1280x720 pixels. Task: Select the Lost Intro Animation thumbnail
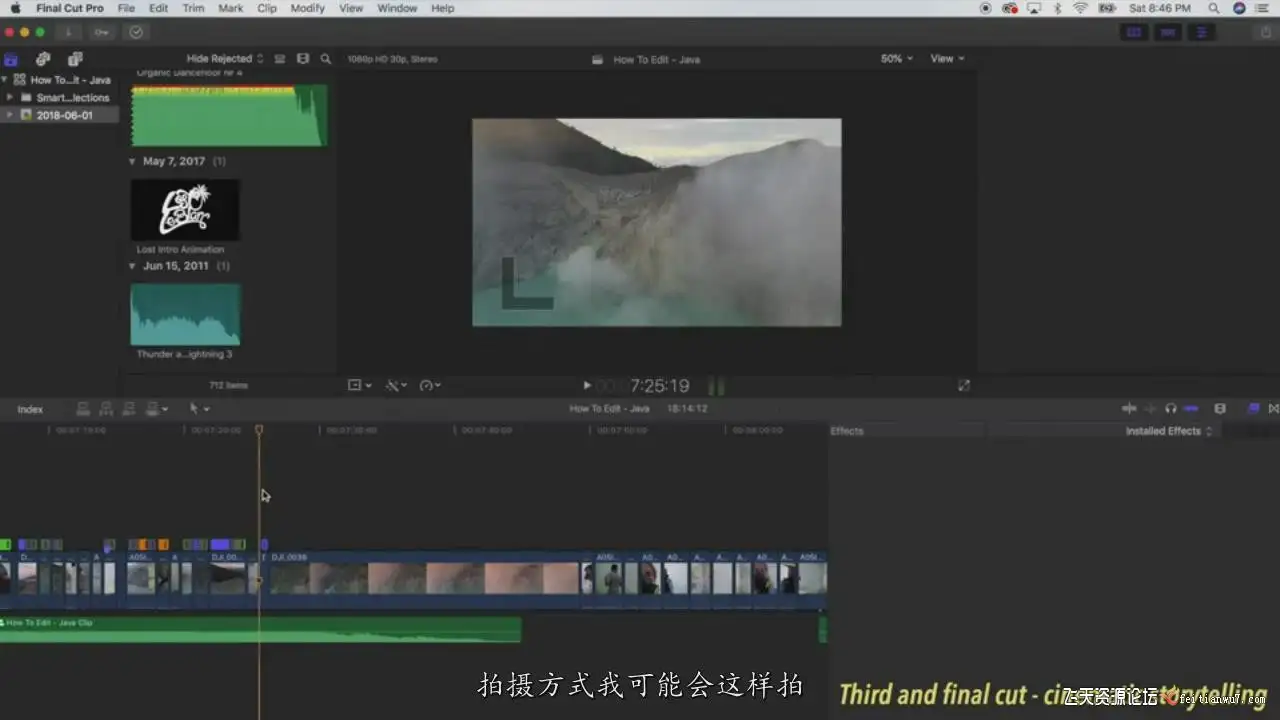185,210
